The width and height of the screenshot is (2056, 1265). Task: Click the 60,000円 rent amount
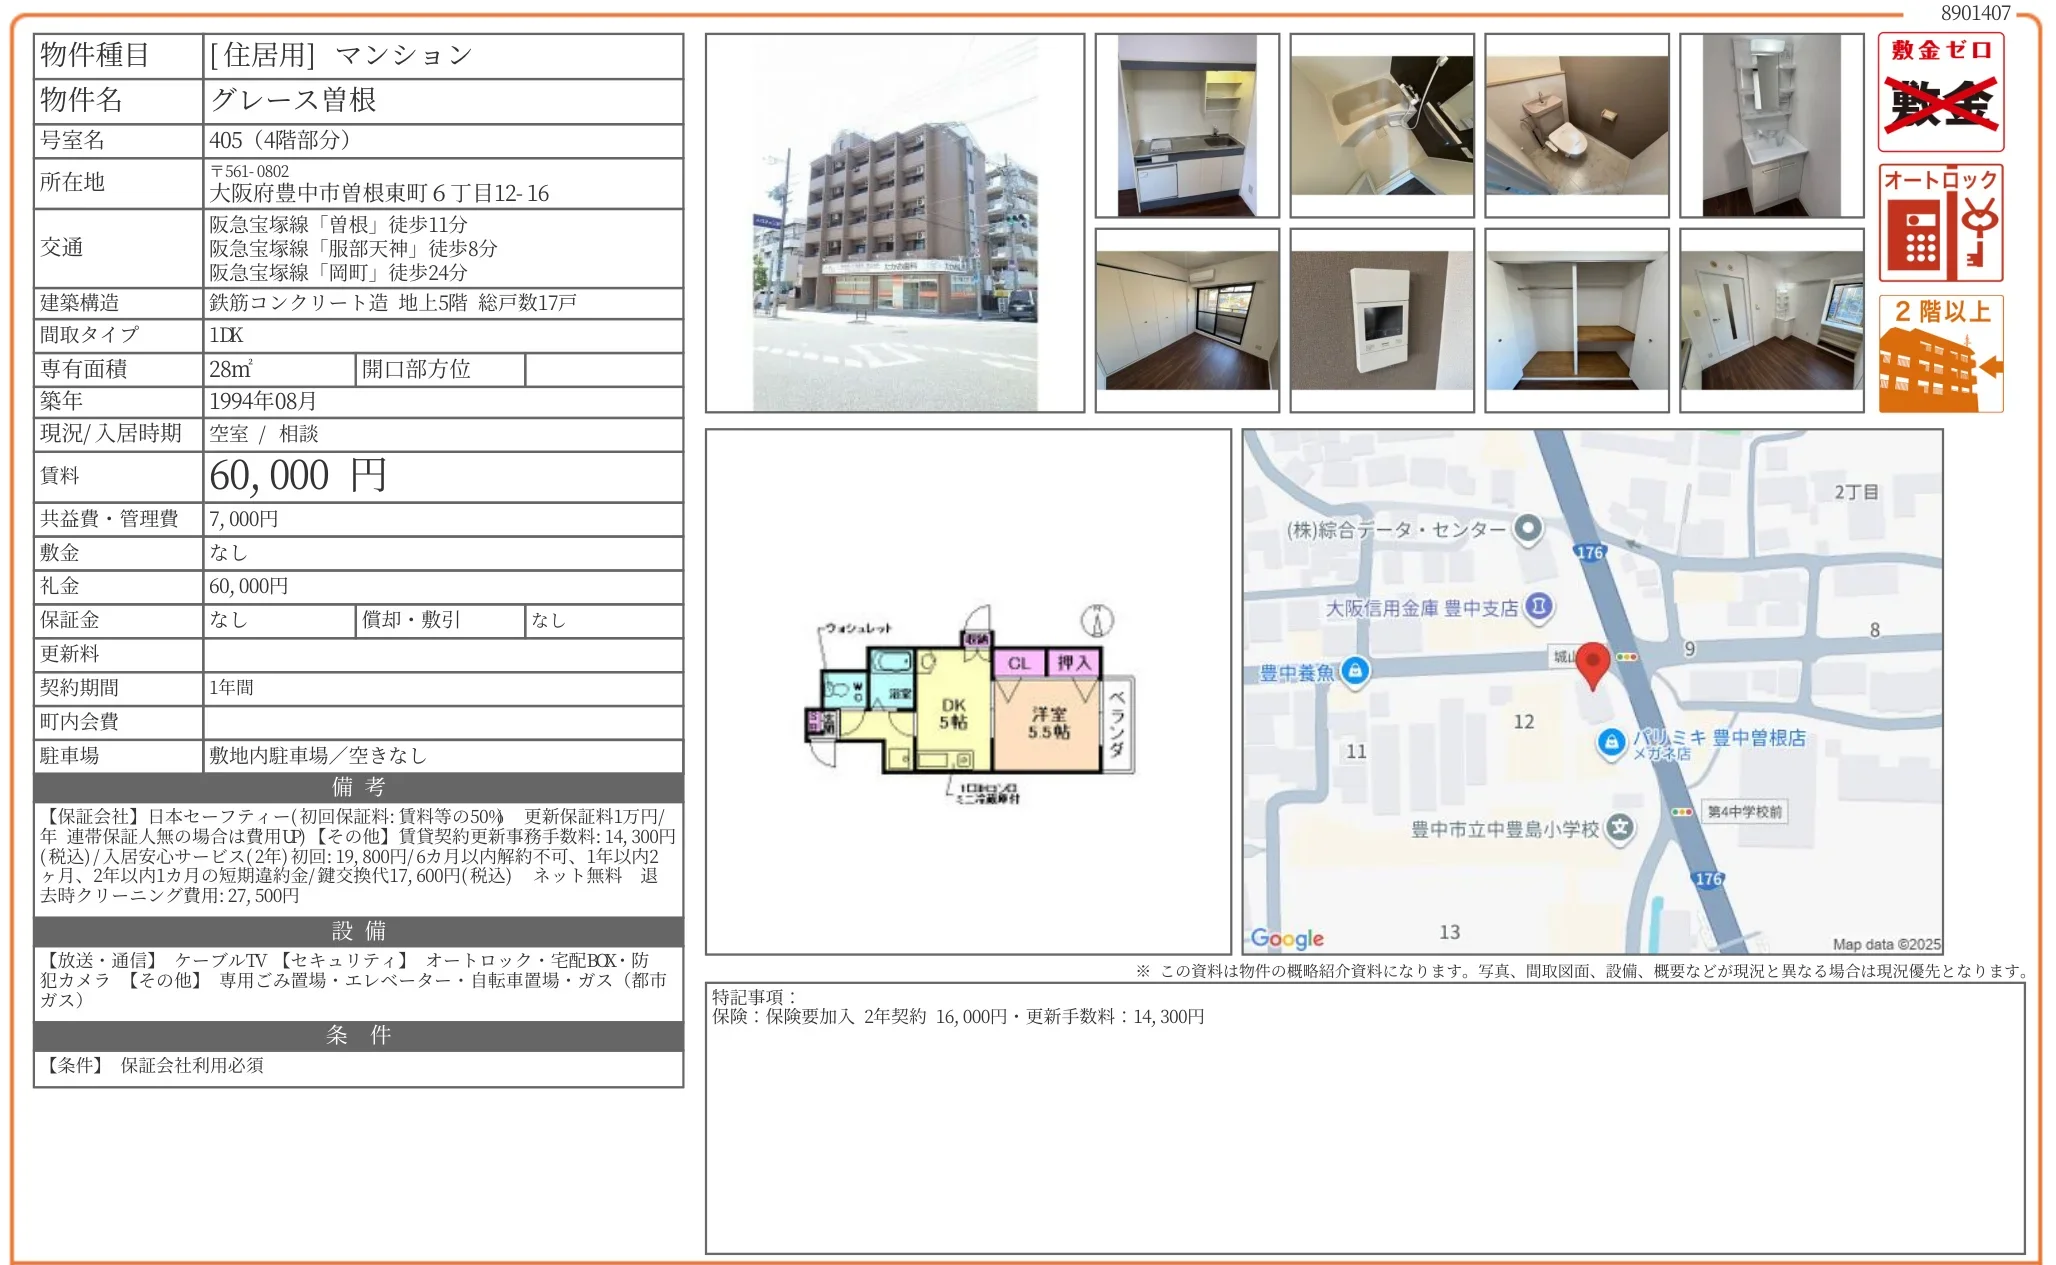(x=298, y=476)
